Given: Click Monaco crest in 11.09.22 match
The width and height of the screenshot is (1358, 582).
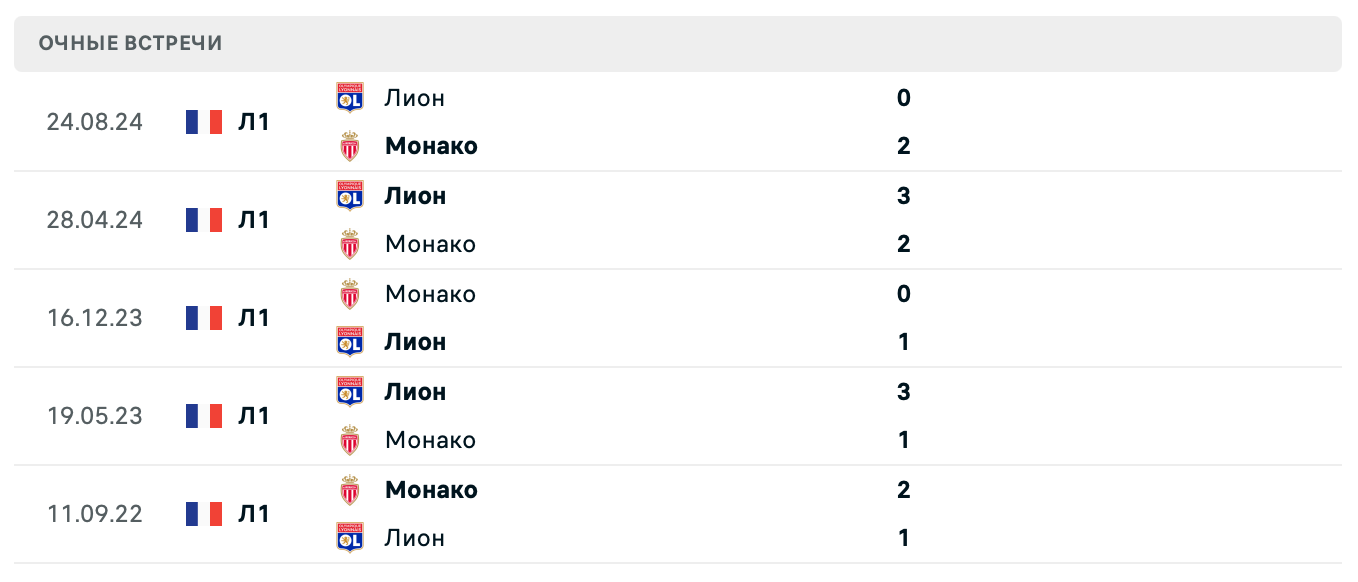Looking at the screenshot, I should pos(350,490).
